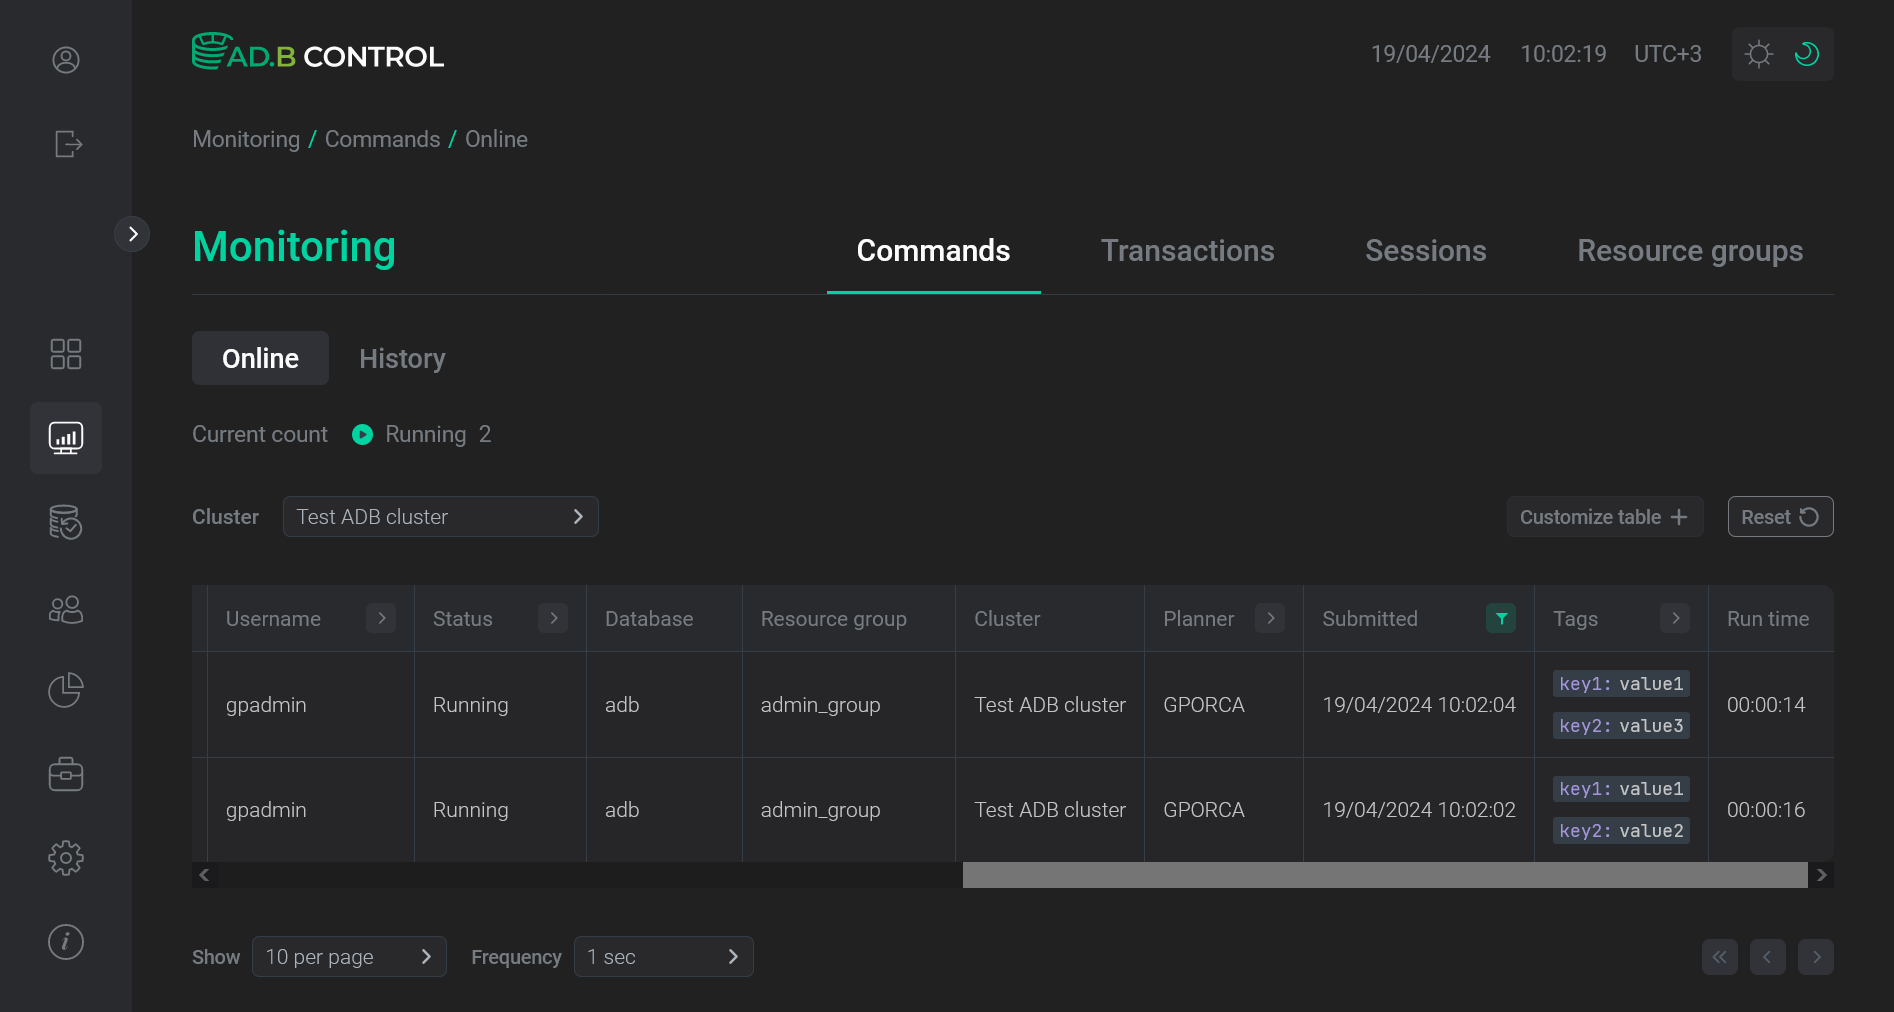Image resolution: width=1894 pixels, height=1012 pixels.
Task: Open the user profile icon
Action: tap(66, 60)
